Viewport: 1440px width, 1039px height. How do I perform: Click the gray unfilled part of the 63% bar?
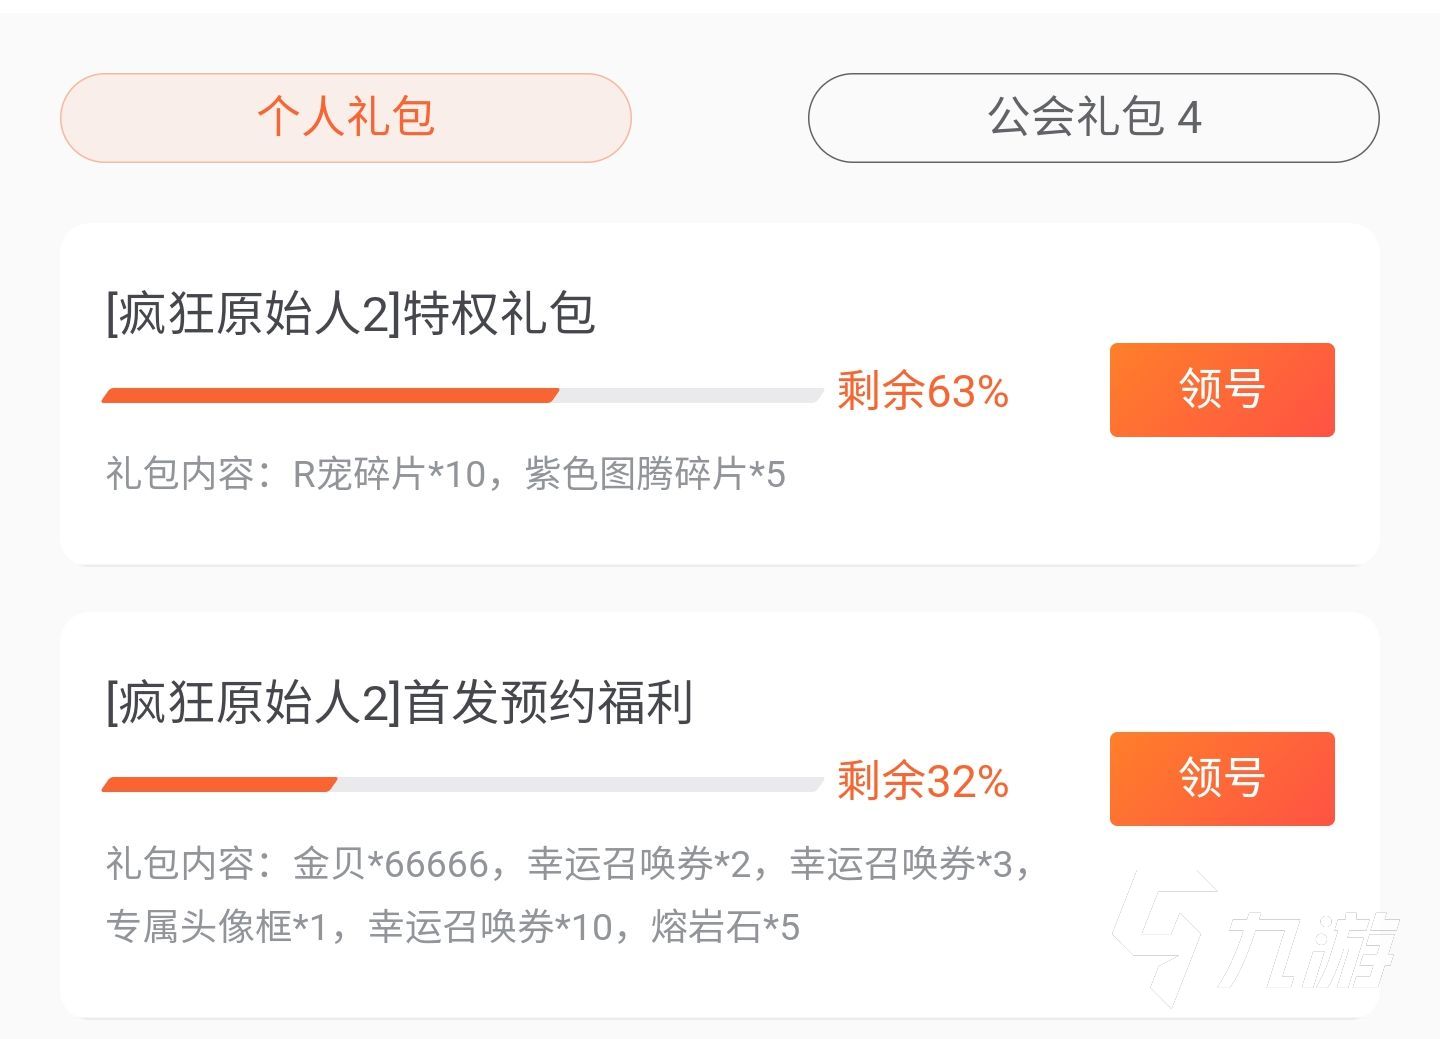click(690, 395)
